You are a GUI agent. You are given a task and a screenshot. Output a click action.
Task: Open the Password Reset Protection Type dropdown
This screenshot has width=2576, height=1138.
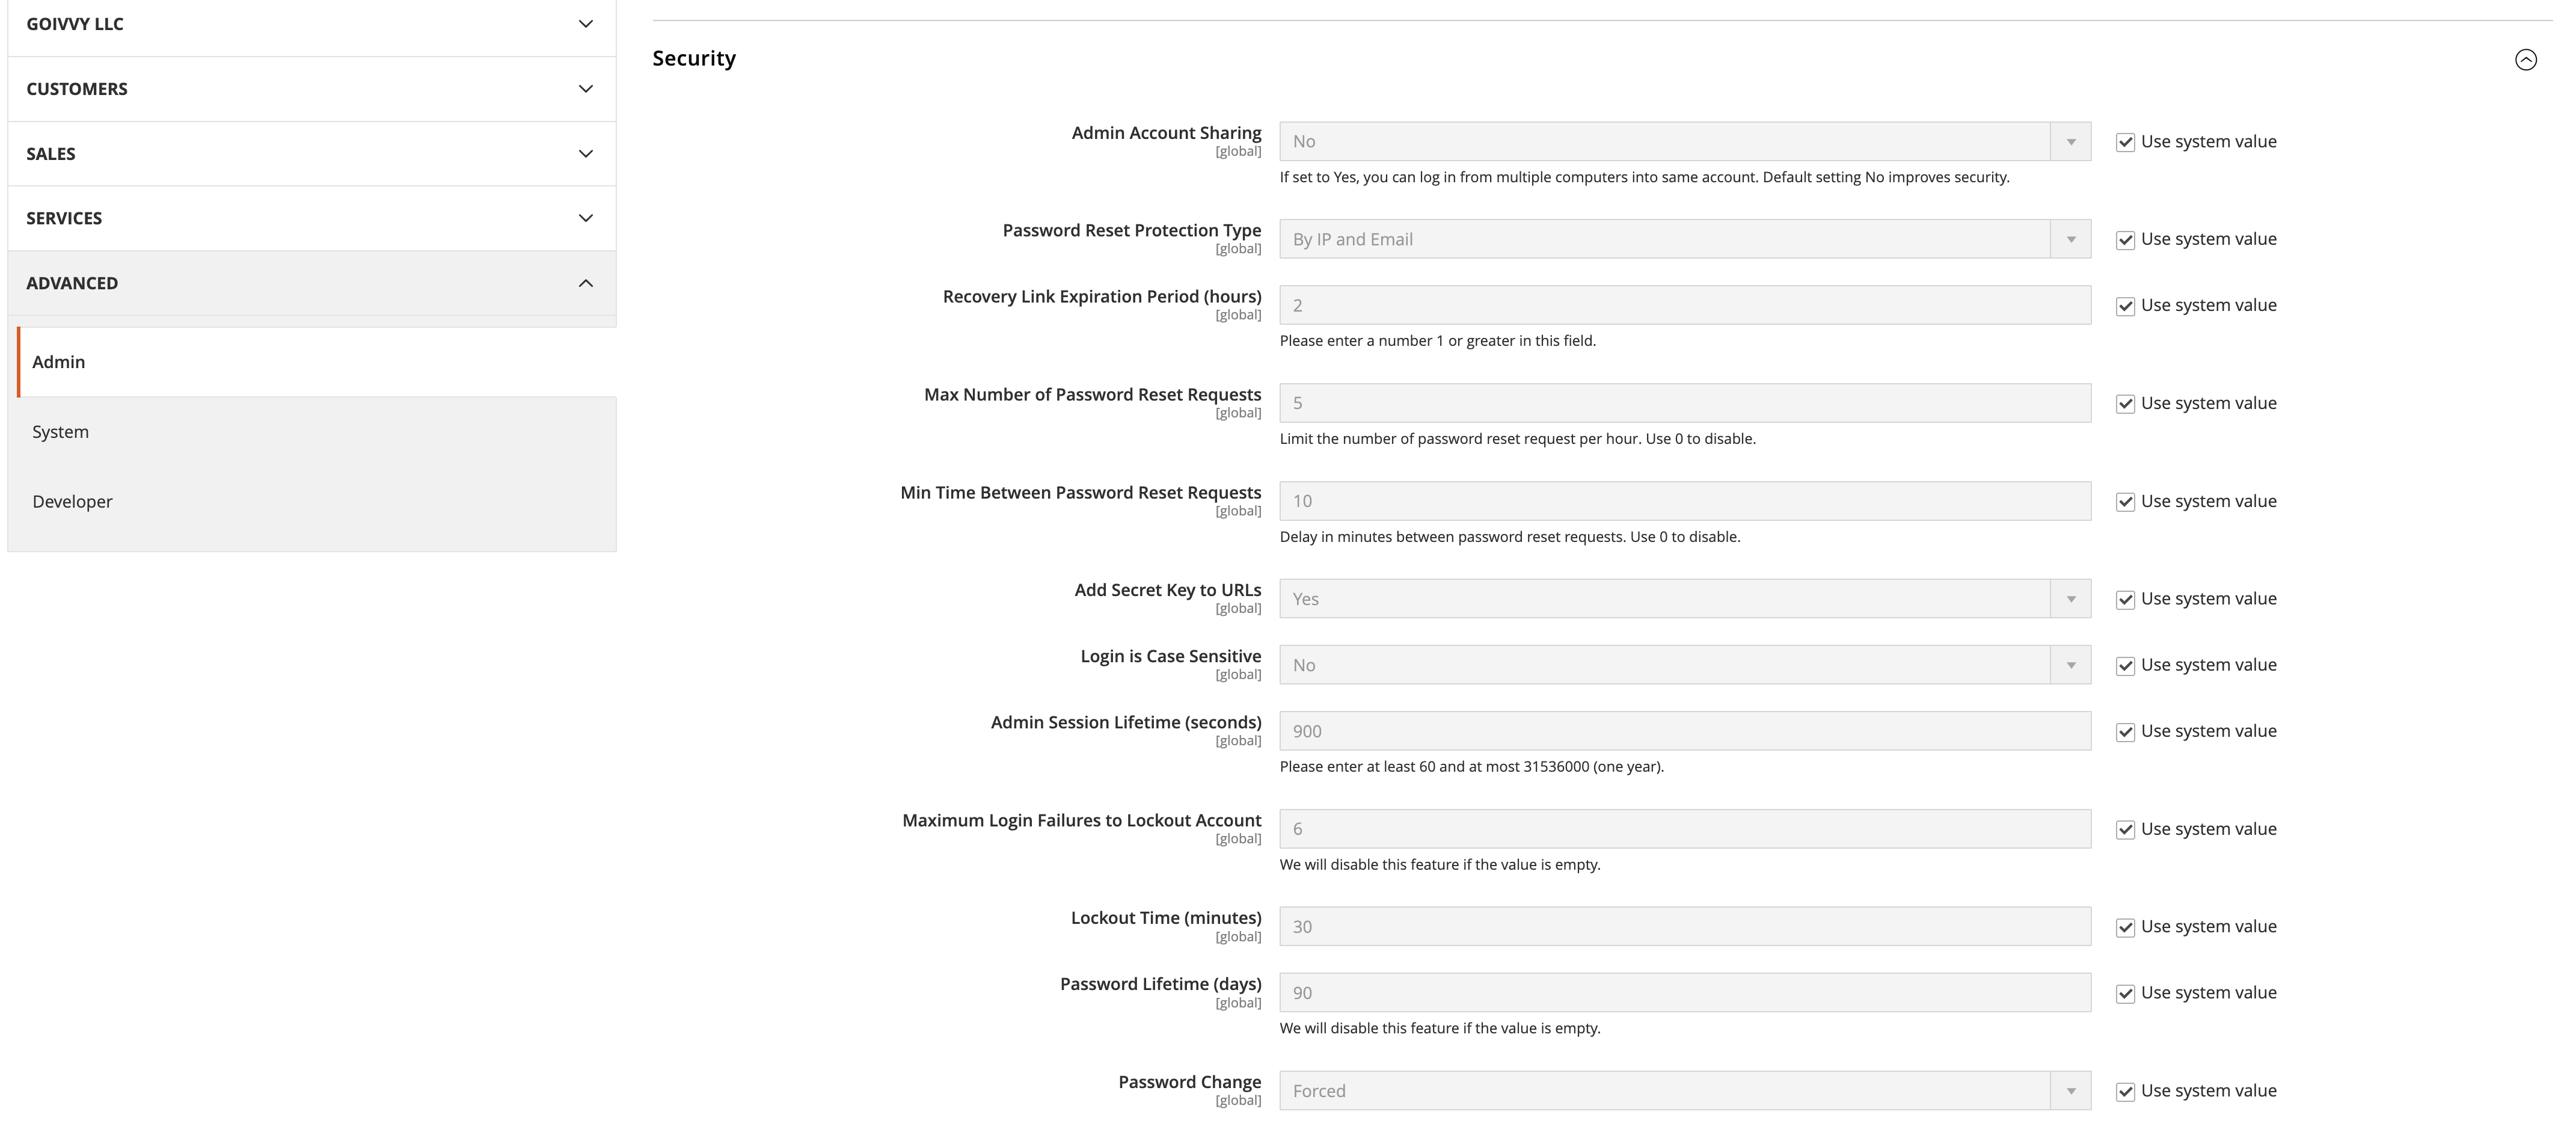point(1684,240)
